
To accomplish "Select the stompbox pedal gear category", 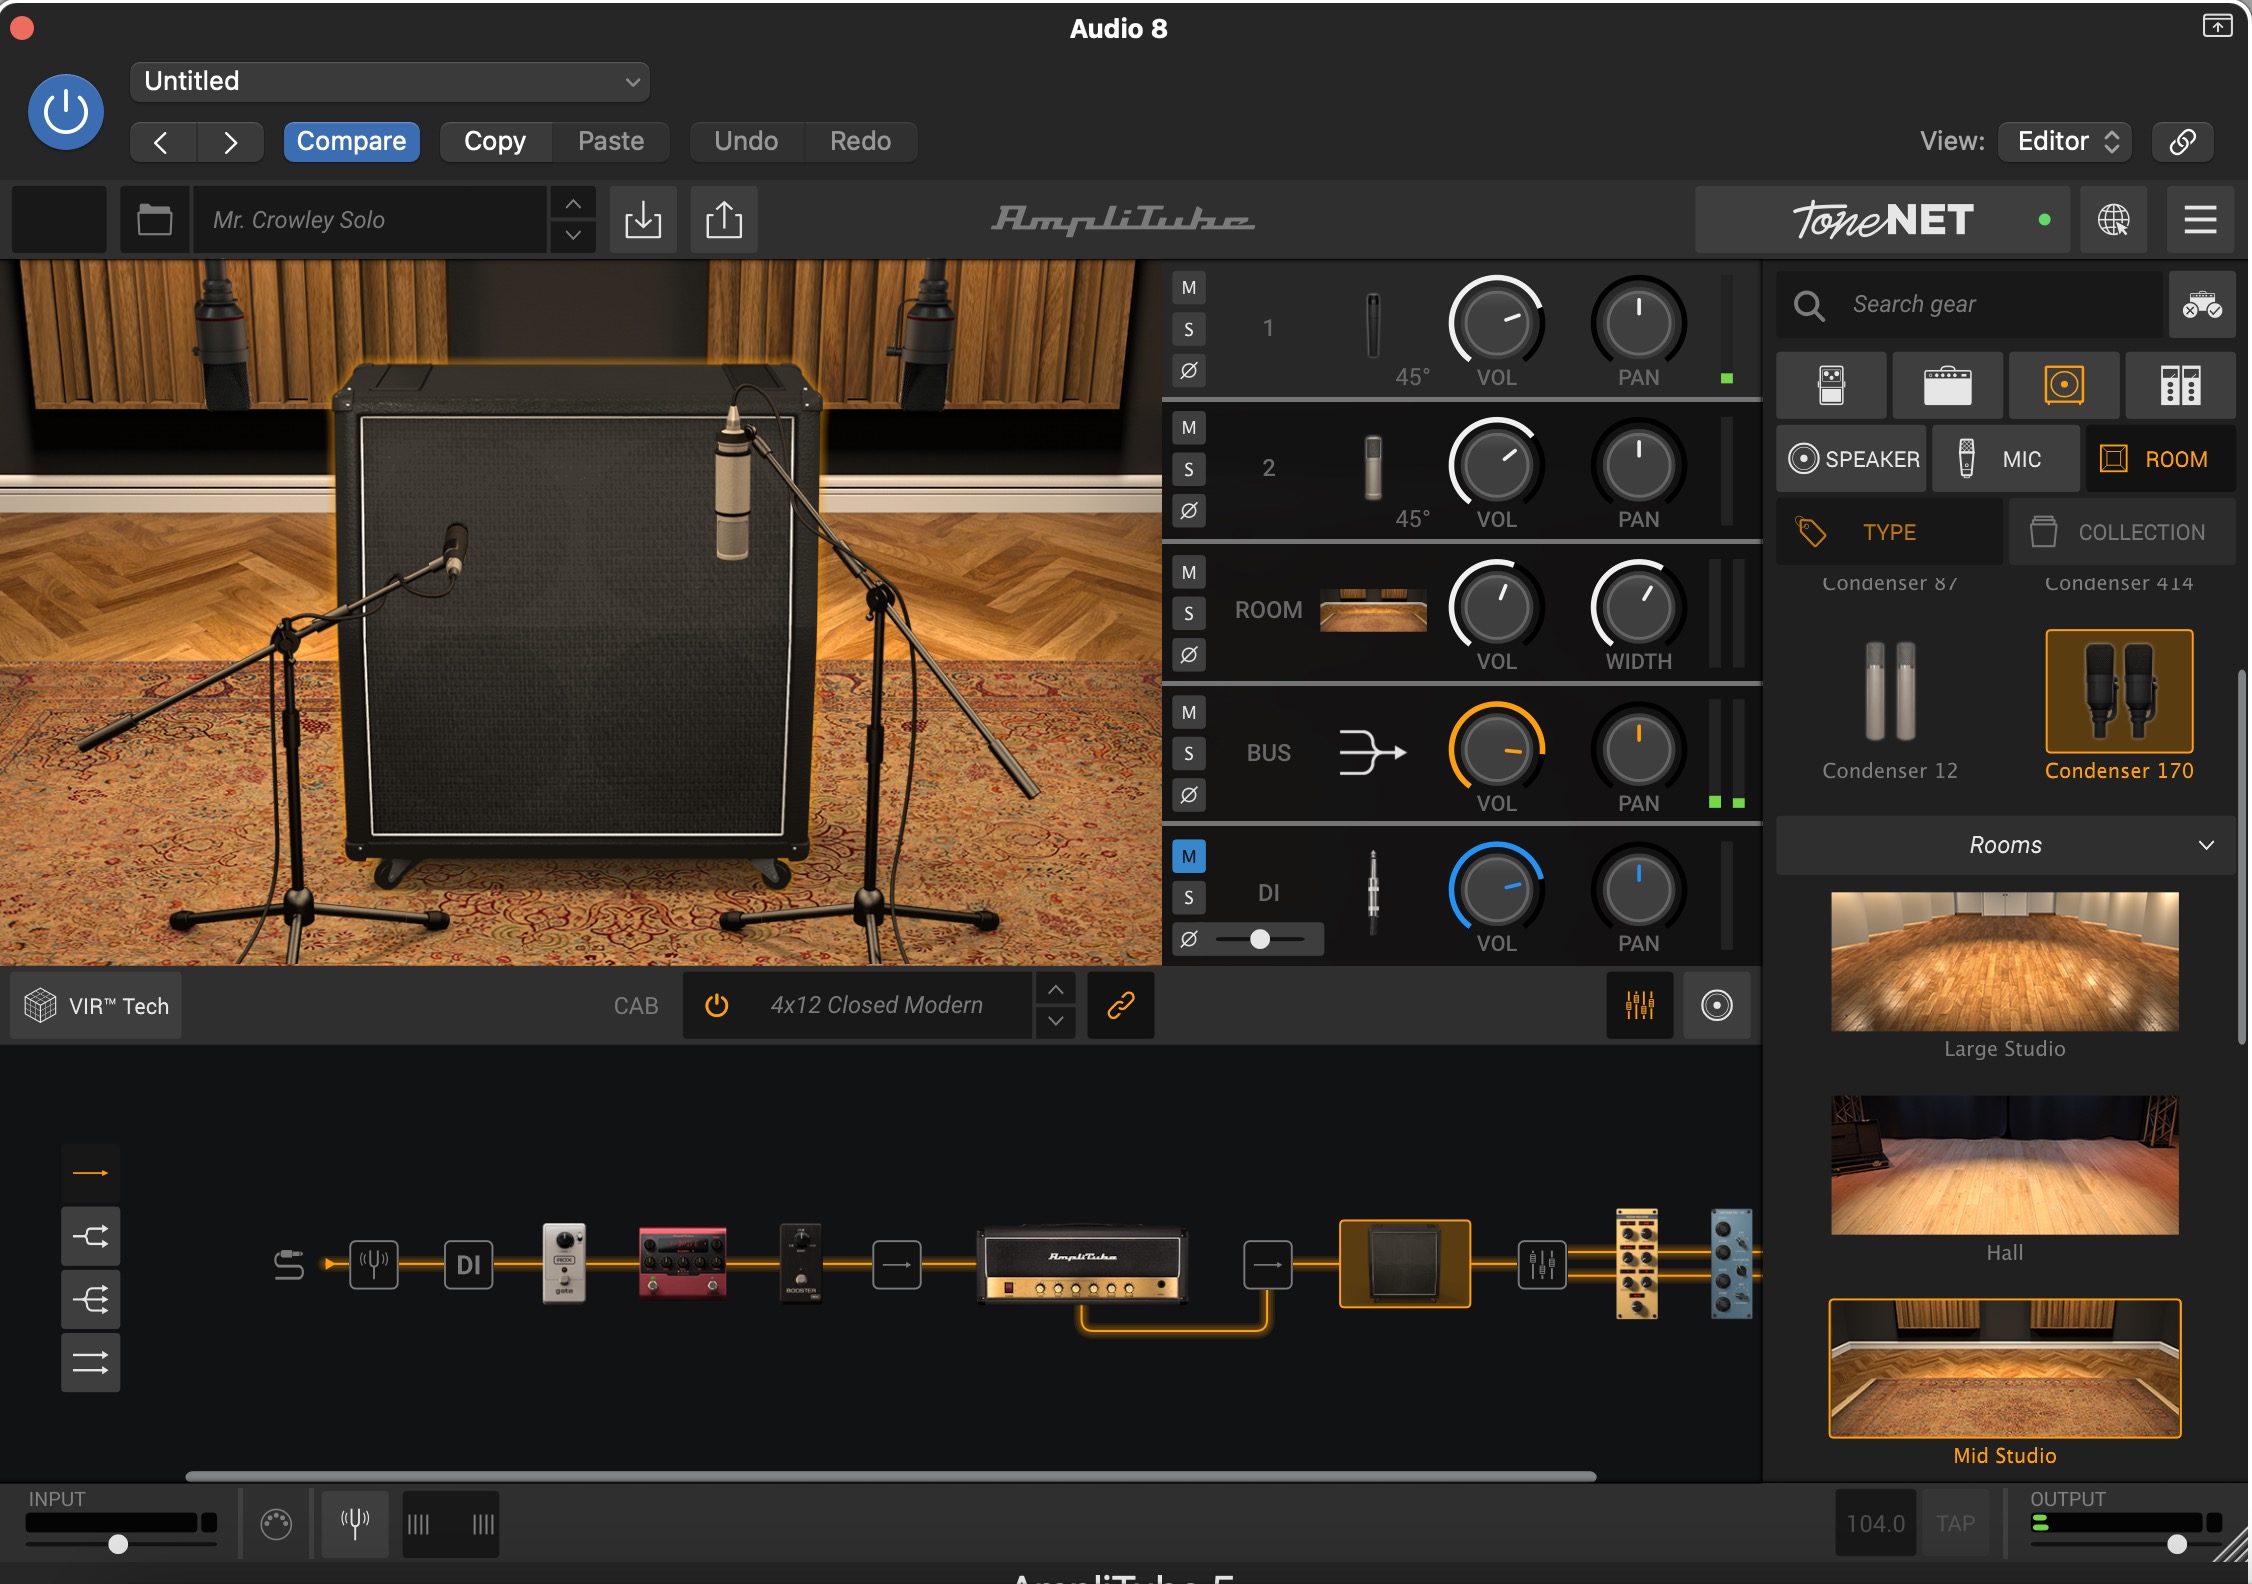I will click(1831, 385).
